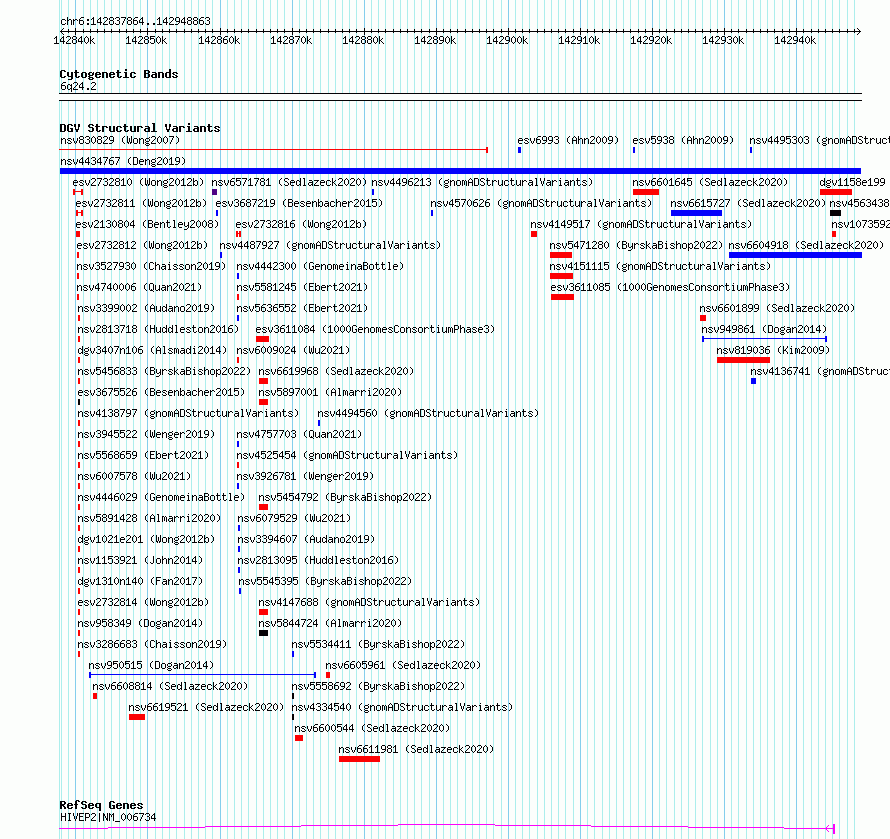The width and height of the screenshot is (890, 839).
Task: Click the nsv830829 (Wong2007) variant label
Action: [120, 140]
